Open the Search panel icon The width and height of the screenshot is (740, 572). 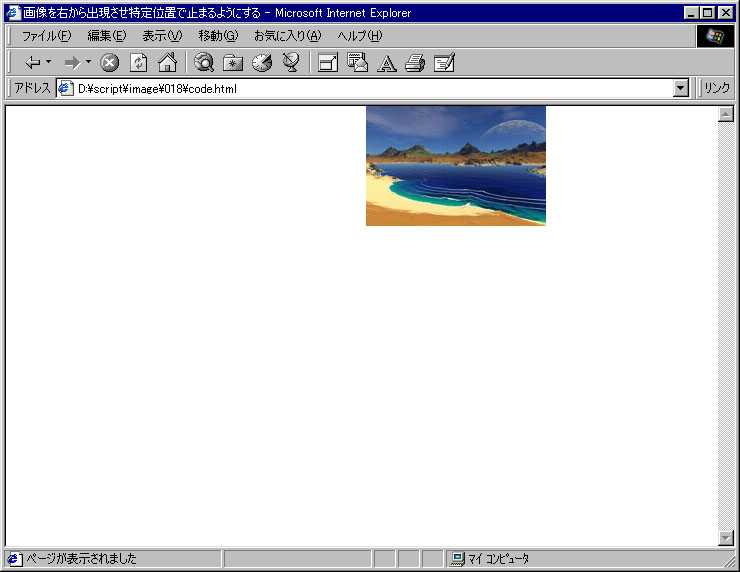(204, 62)
